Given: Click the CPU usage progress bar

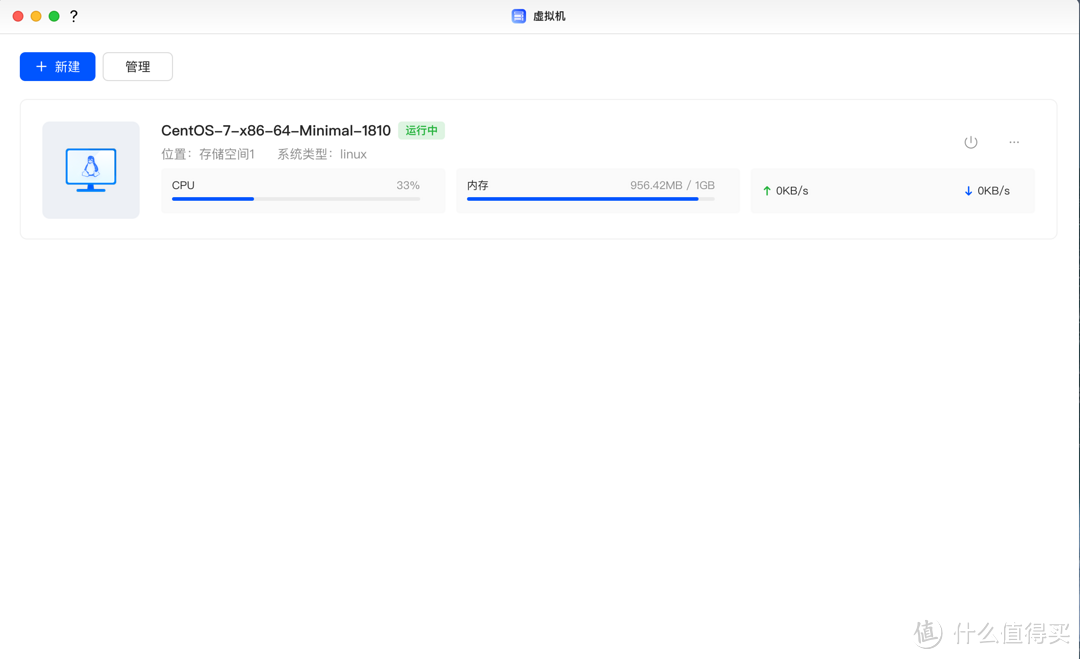Looking at the screenshot, I should click(x=295, y=199).
